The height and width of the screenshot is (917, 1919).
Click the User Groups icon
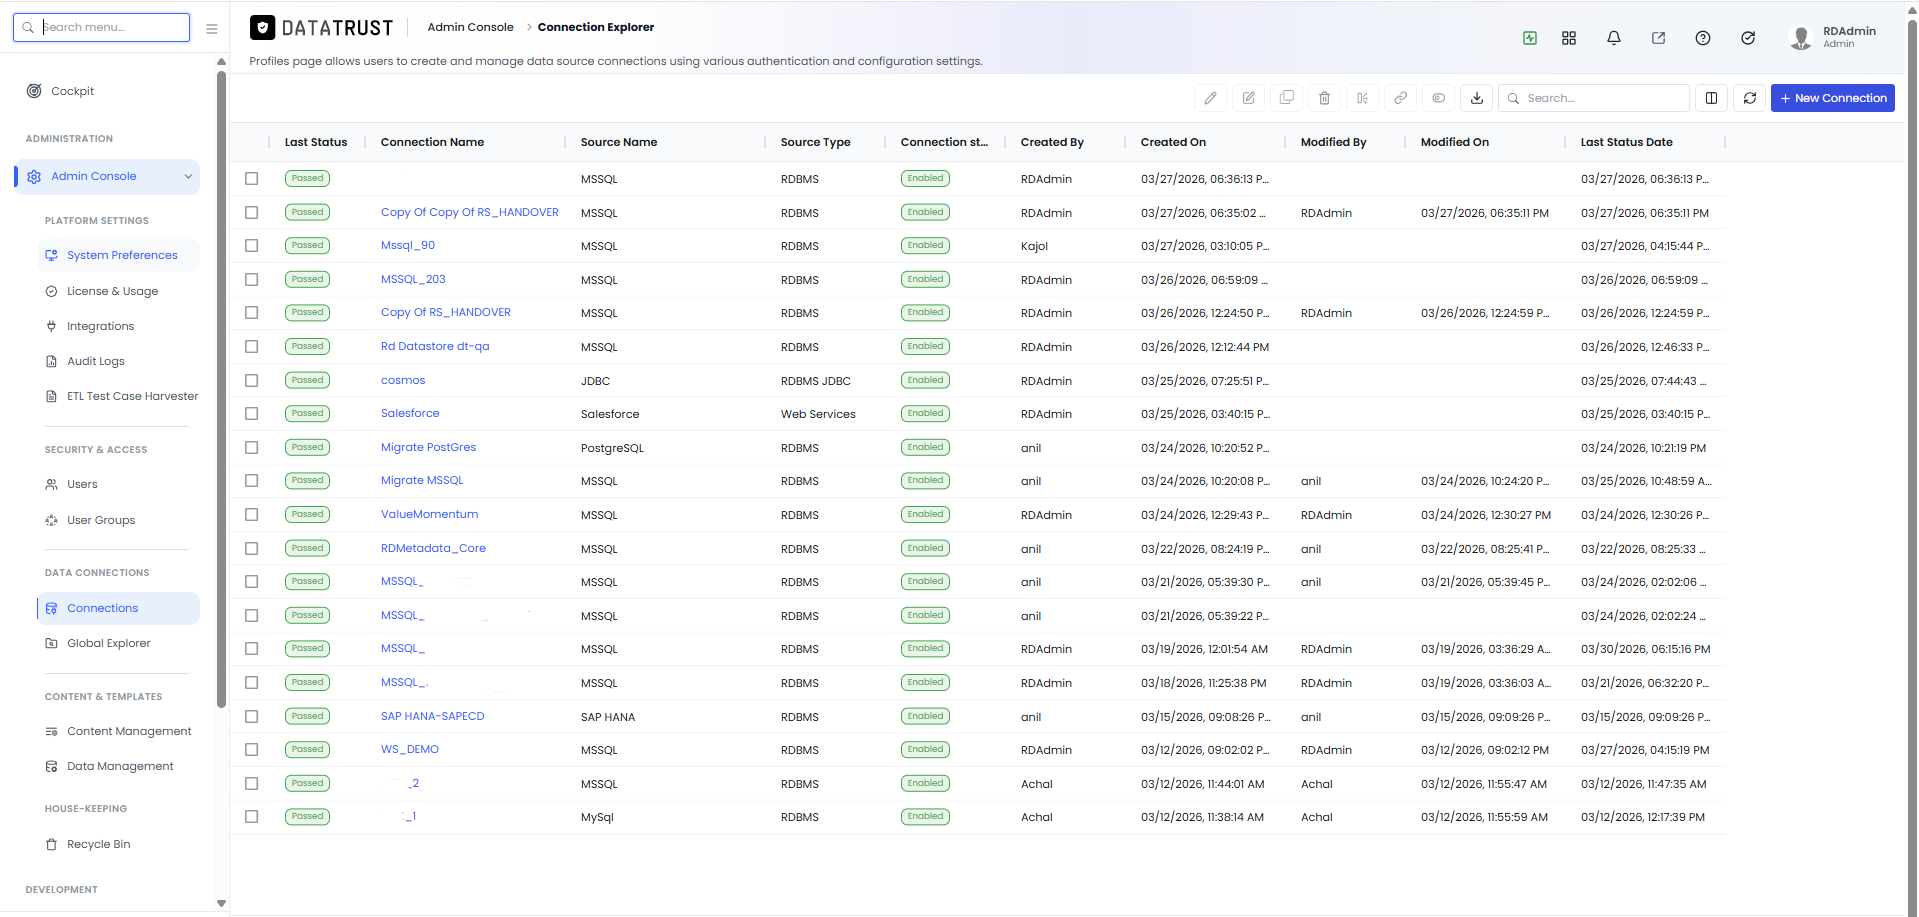point(51,520)
